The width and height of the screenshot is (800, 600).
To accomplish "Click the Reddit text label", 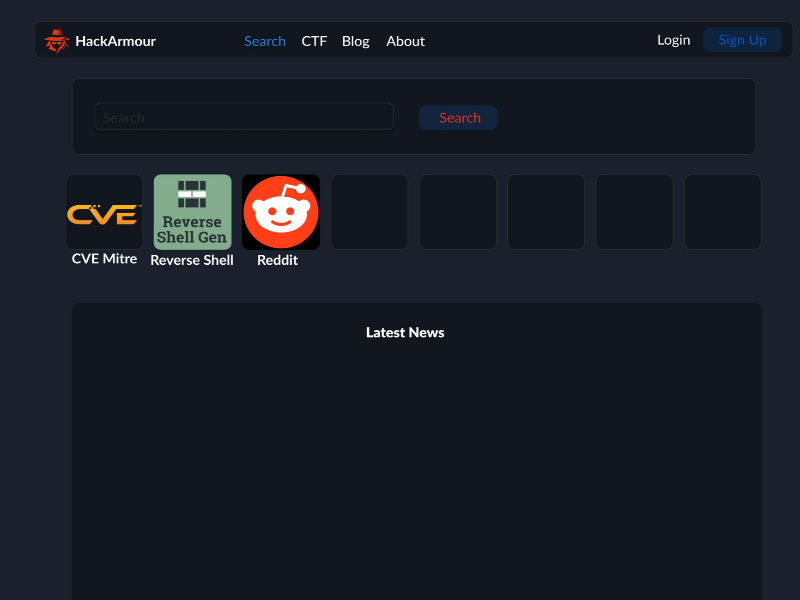I will [x=277, y=260].
